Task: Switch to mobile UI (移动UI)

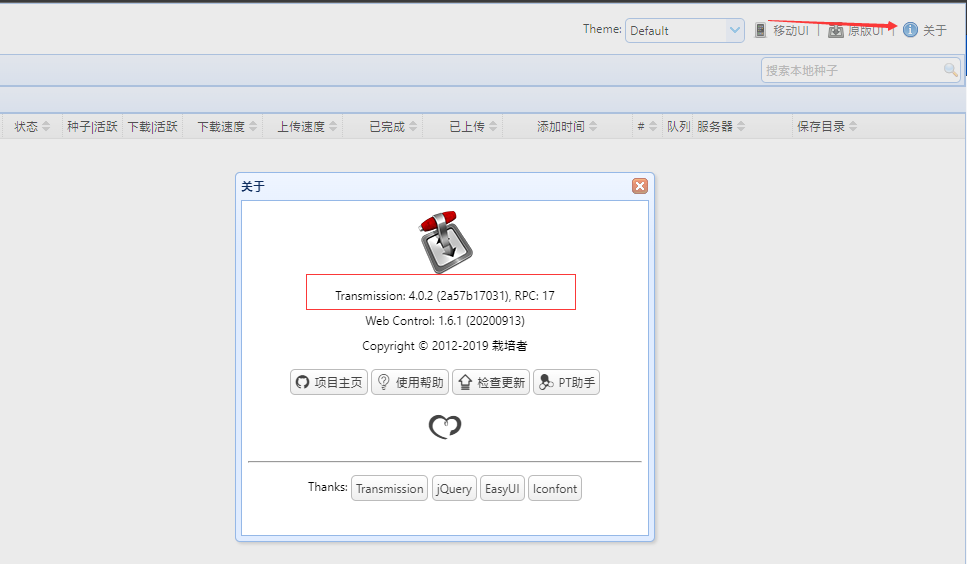Action: pos(781,30)
